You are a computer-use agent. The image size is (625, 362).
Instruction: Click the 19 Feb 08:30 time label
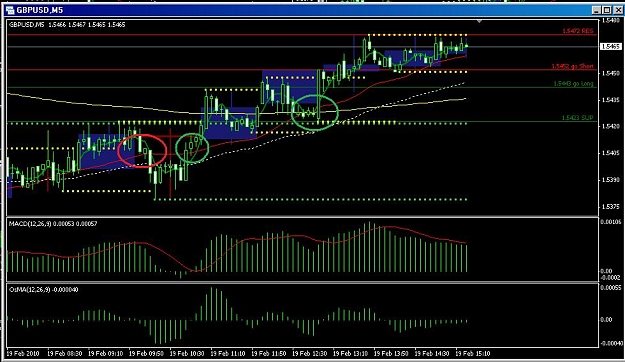click(65, 353)
